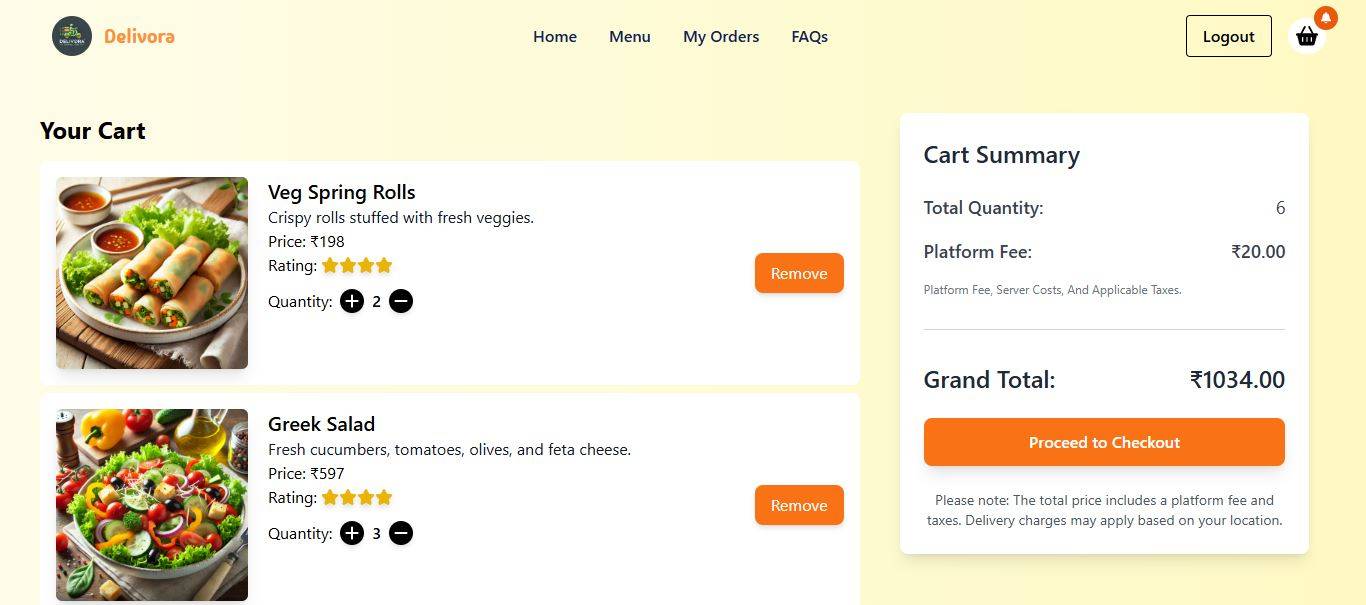
Task: Click the orange notification badge on the cart
Action: pos(1325,17)
